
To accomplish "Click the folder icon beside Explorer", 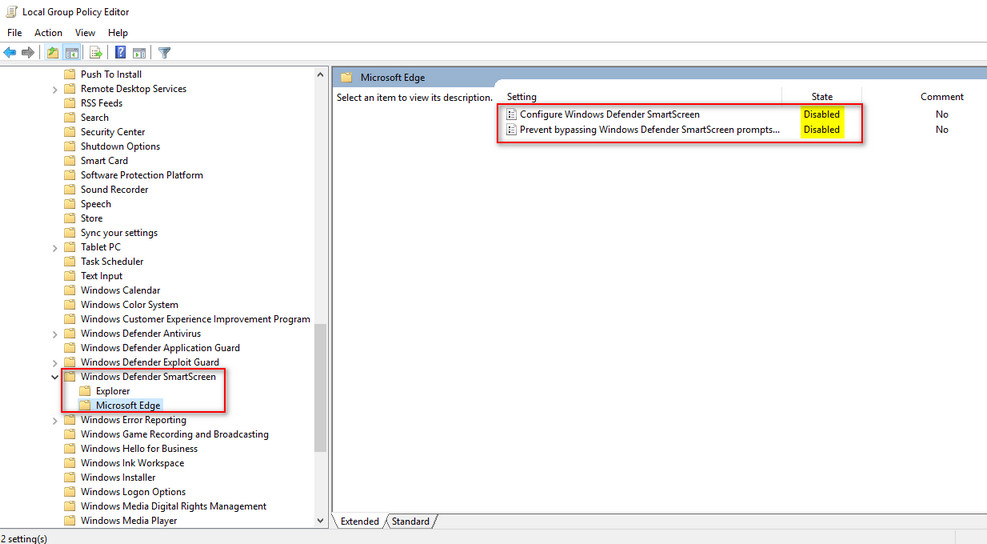I will click(x=85, y=391).
